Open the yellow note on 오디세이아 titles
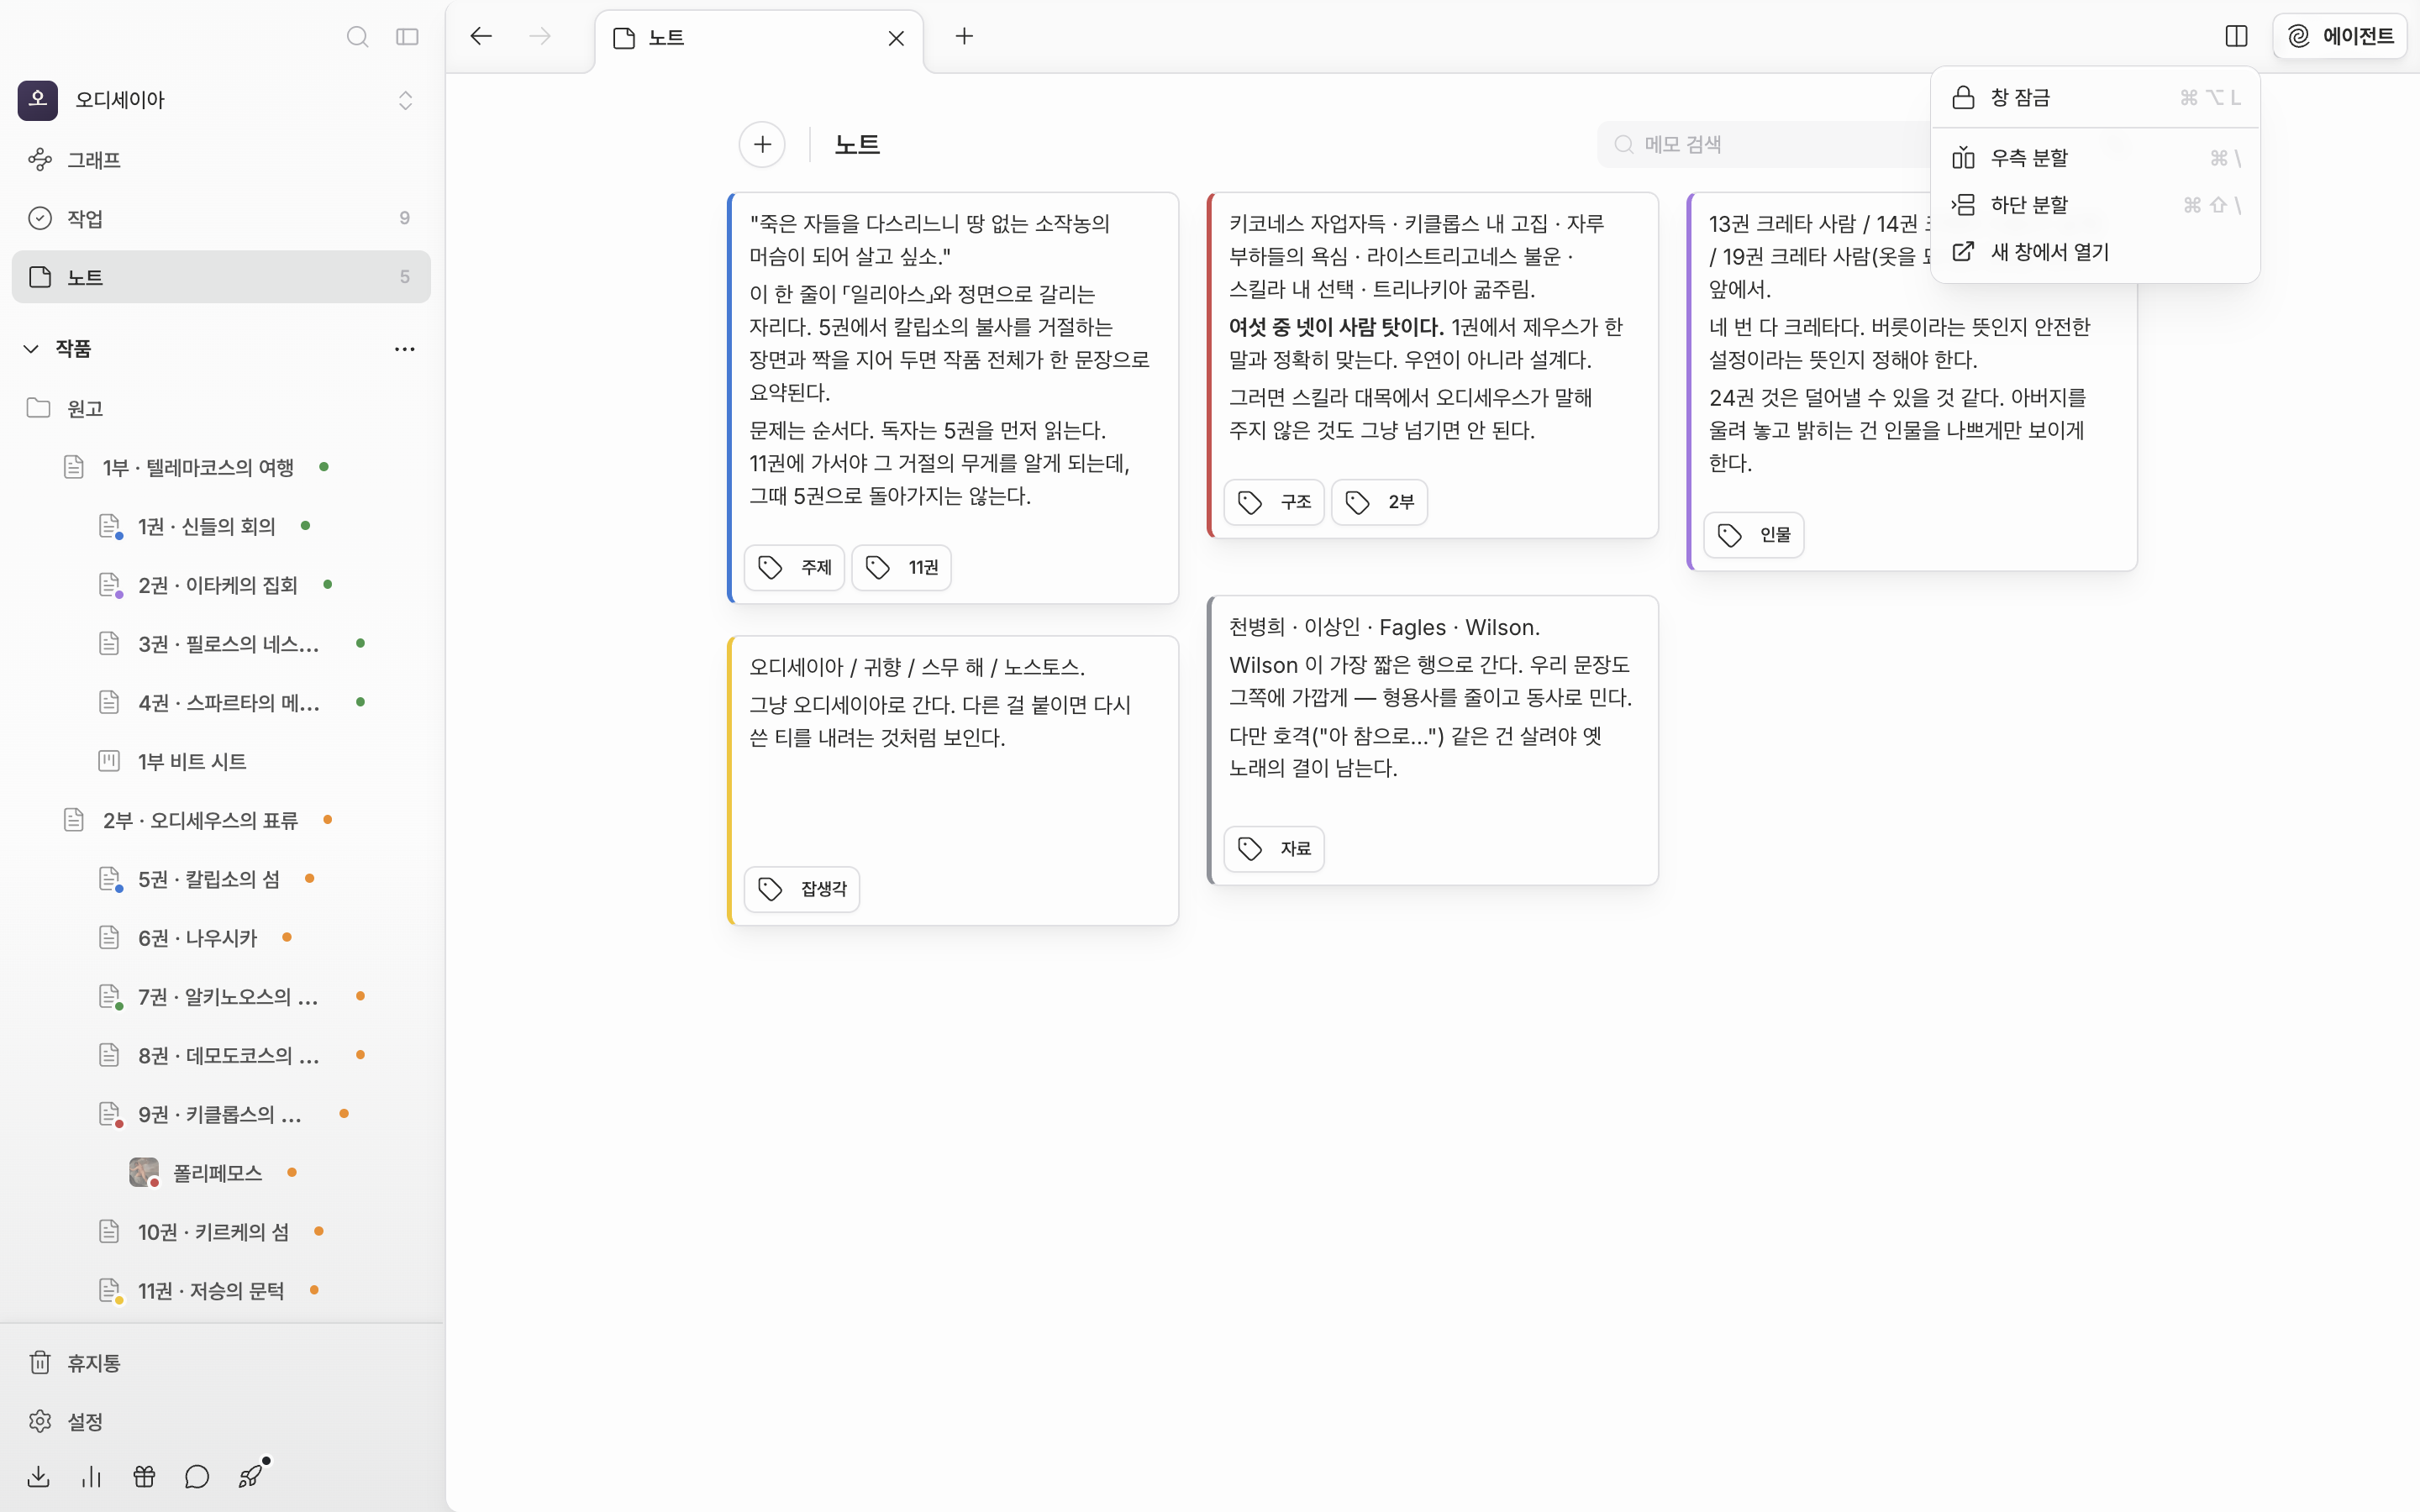Viewport: 2420px width, 1512px height. (953, 781)
